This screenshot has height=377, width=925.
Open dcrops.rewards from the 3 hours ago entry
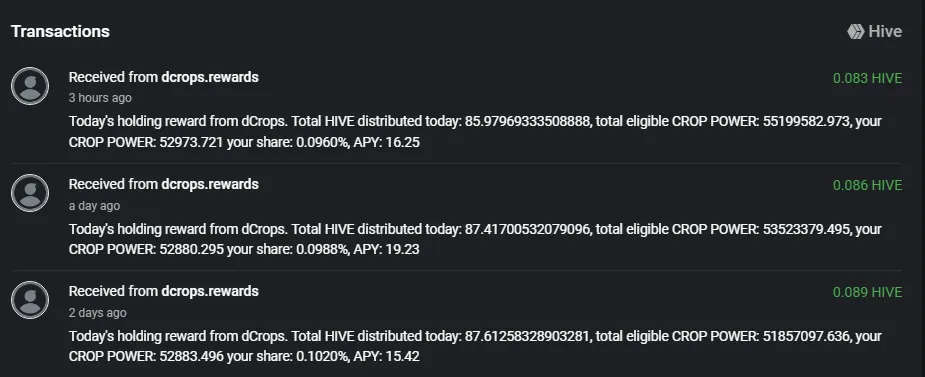[x=210, y=77]
